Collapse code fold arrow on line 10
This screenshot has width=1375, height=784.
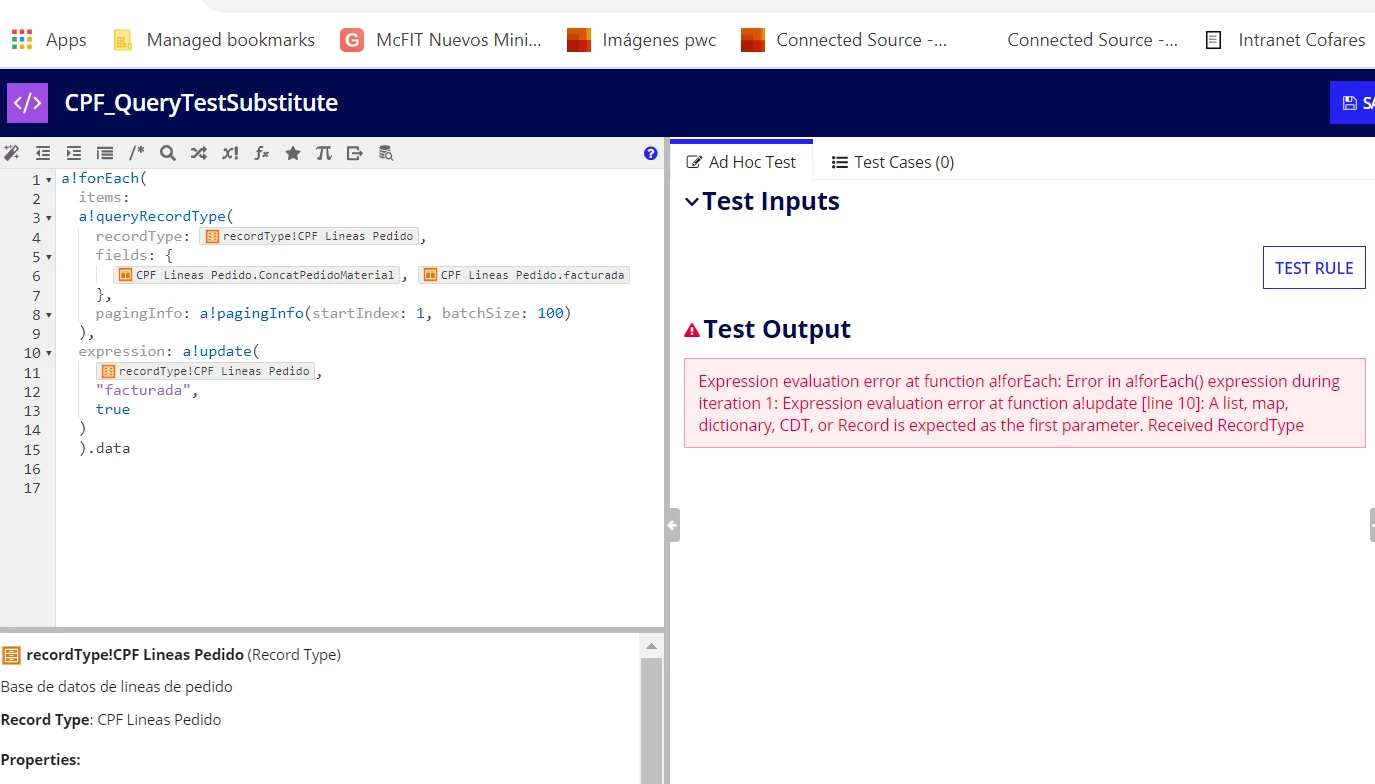[49, 353]
